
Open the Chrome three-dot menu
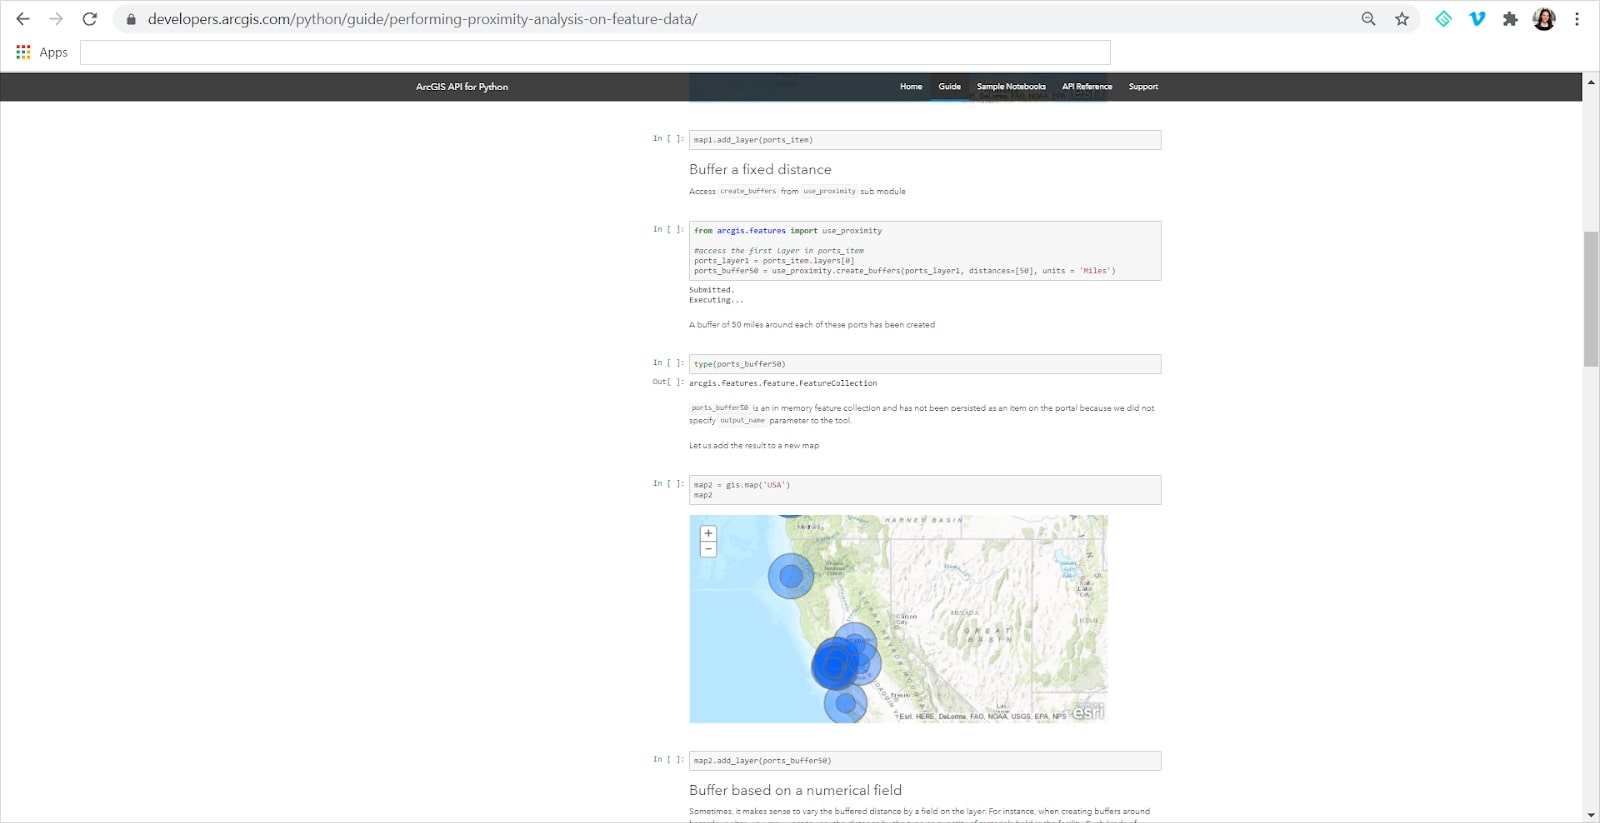1577,19
